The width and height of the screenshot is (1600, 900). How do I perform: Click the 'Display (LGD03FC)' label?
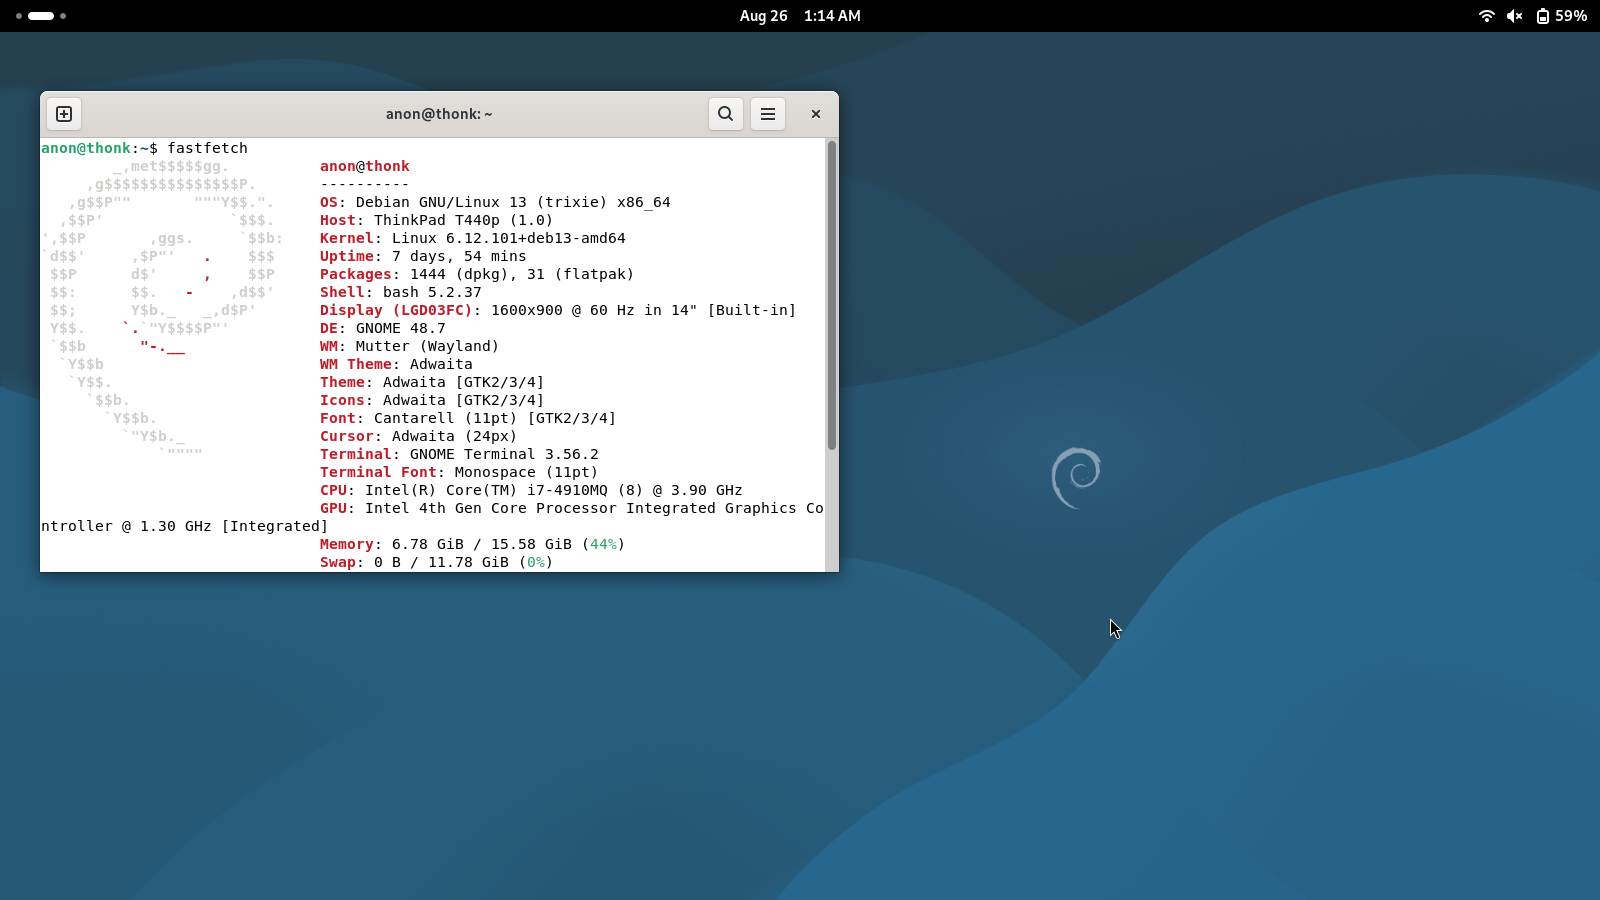point(396,310)
